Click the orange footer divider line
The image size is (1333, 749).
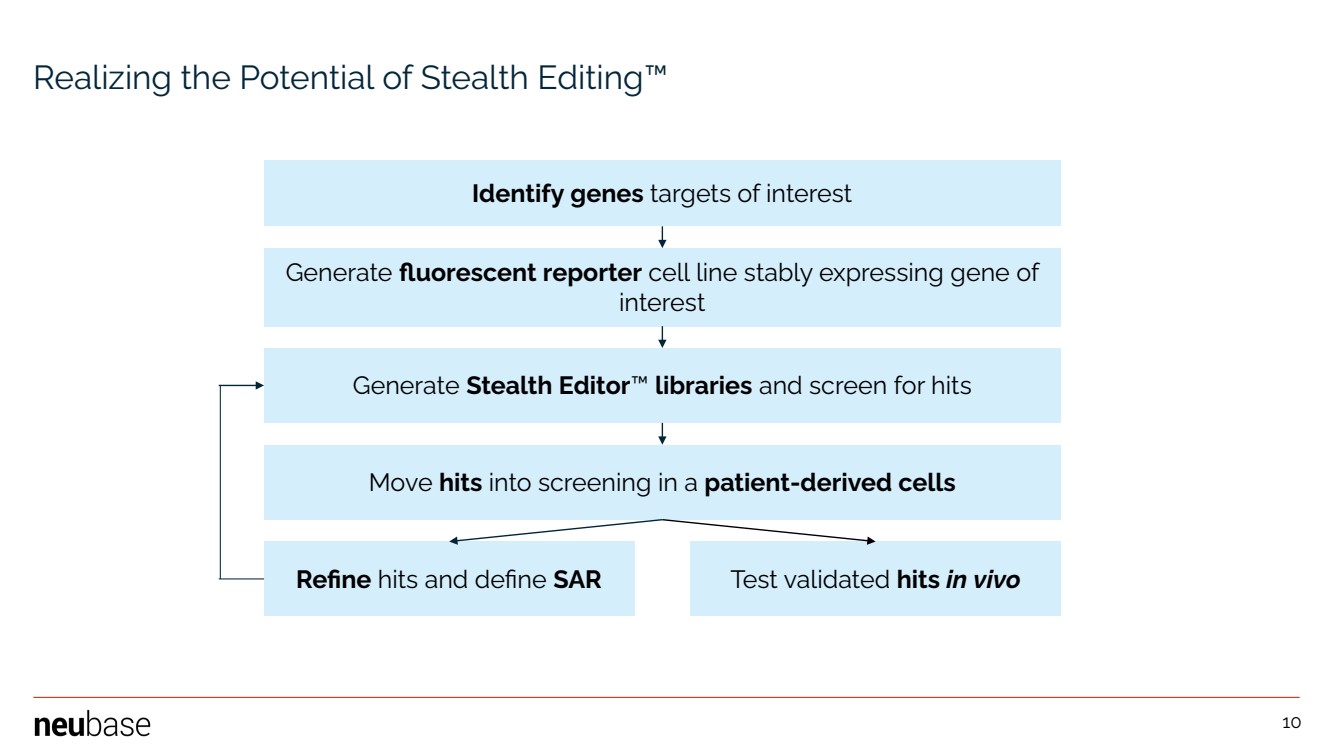pos(666,697)
